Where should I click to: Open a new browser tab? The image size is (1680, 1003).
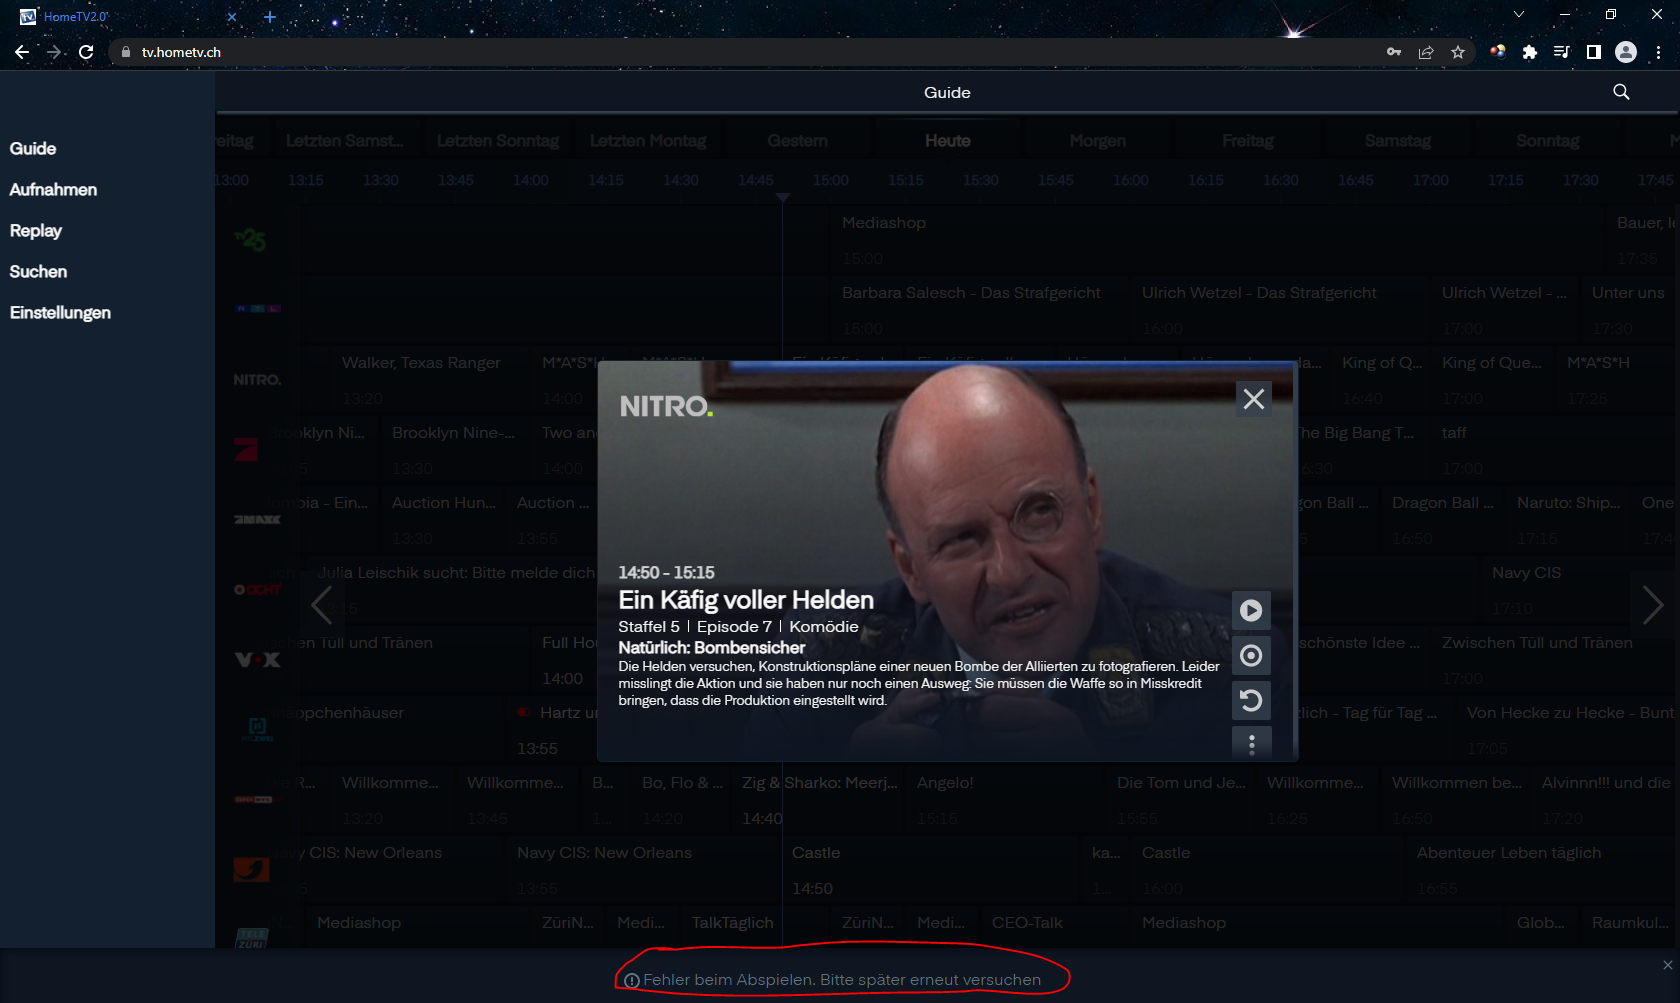[x=270, y=17]
